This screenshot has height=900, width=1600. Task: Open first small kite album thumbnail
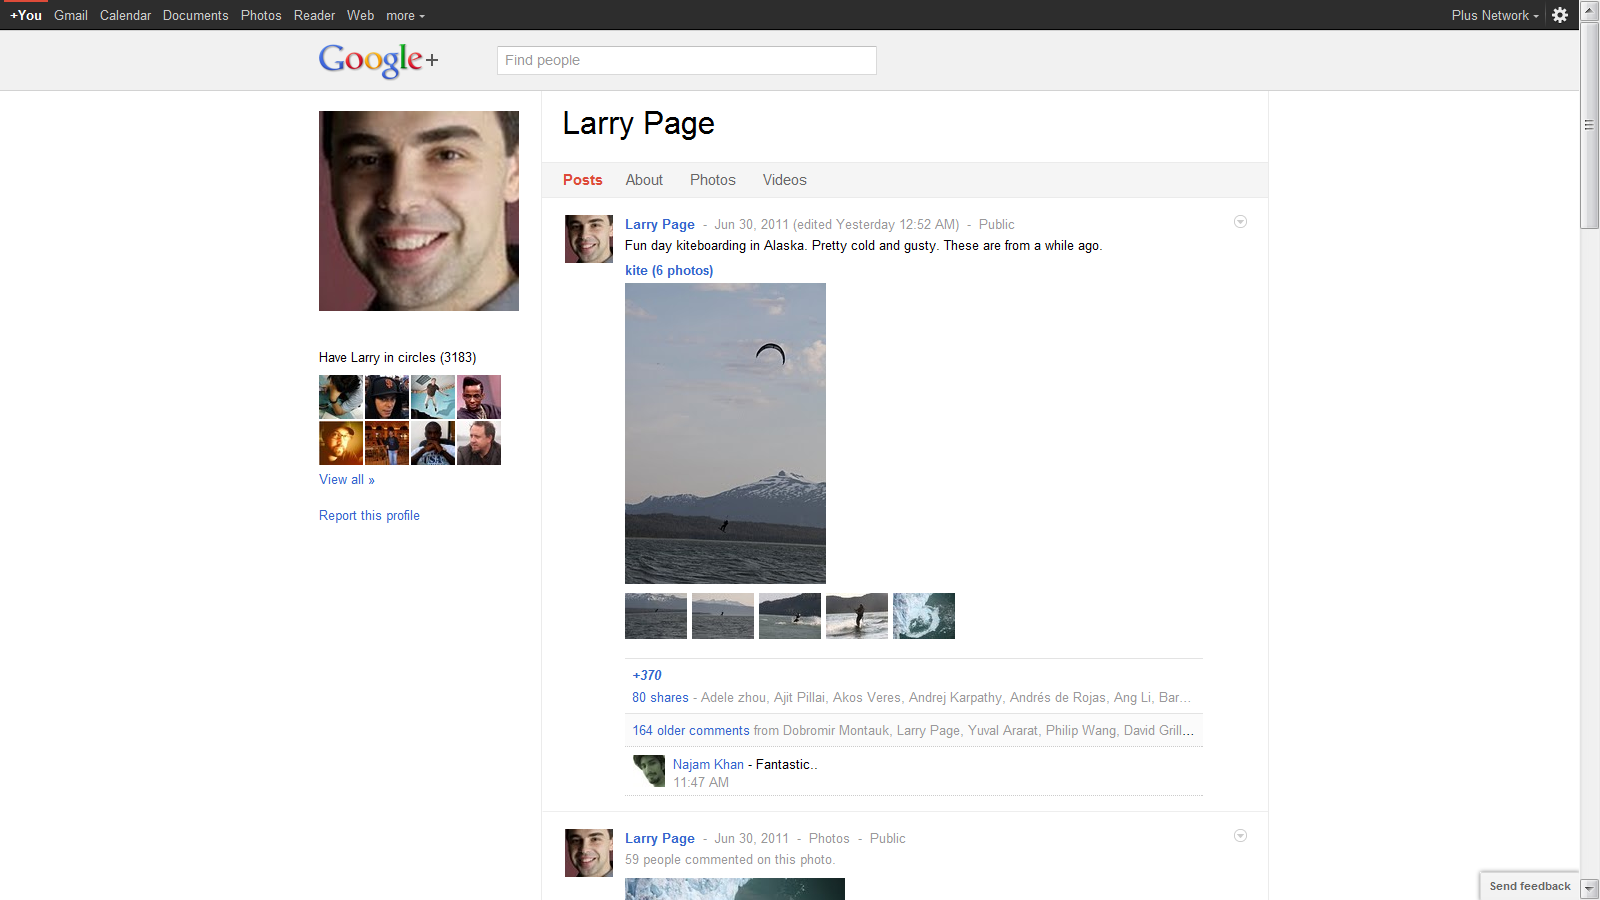[656, 616]
